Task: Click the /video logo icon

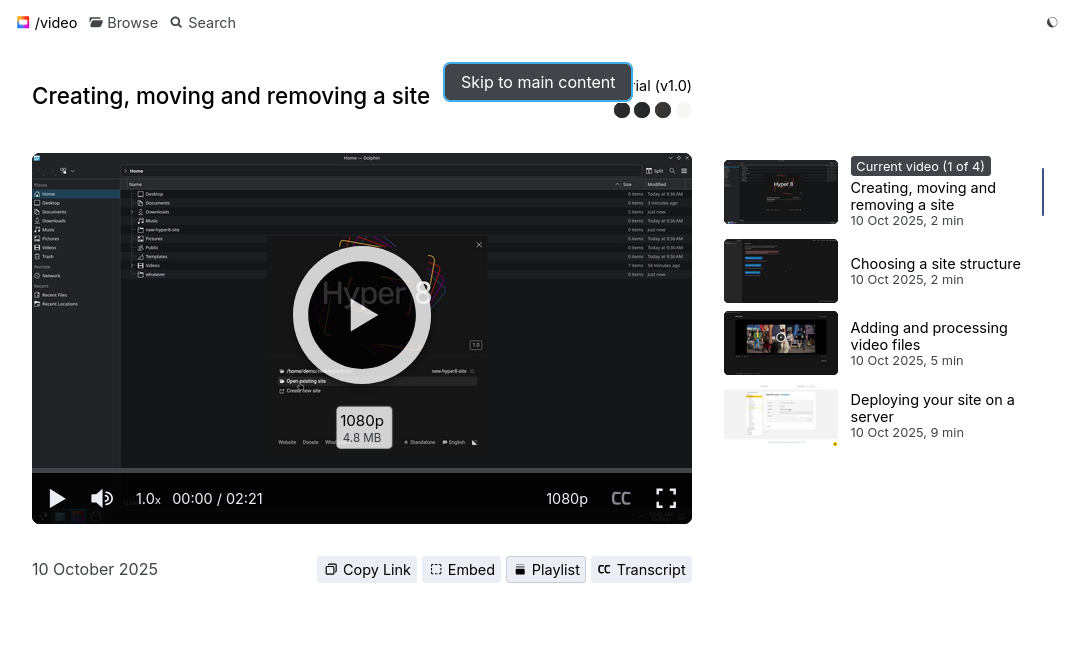Action: coord(23,22)
